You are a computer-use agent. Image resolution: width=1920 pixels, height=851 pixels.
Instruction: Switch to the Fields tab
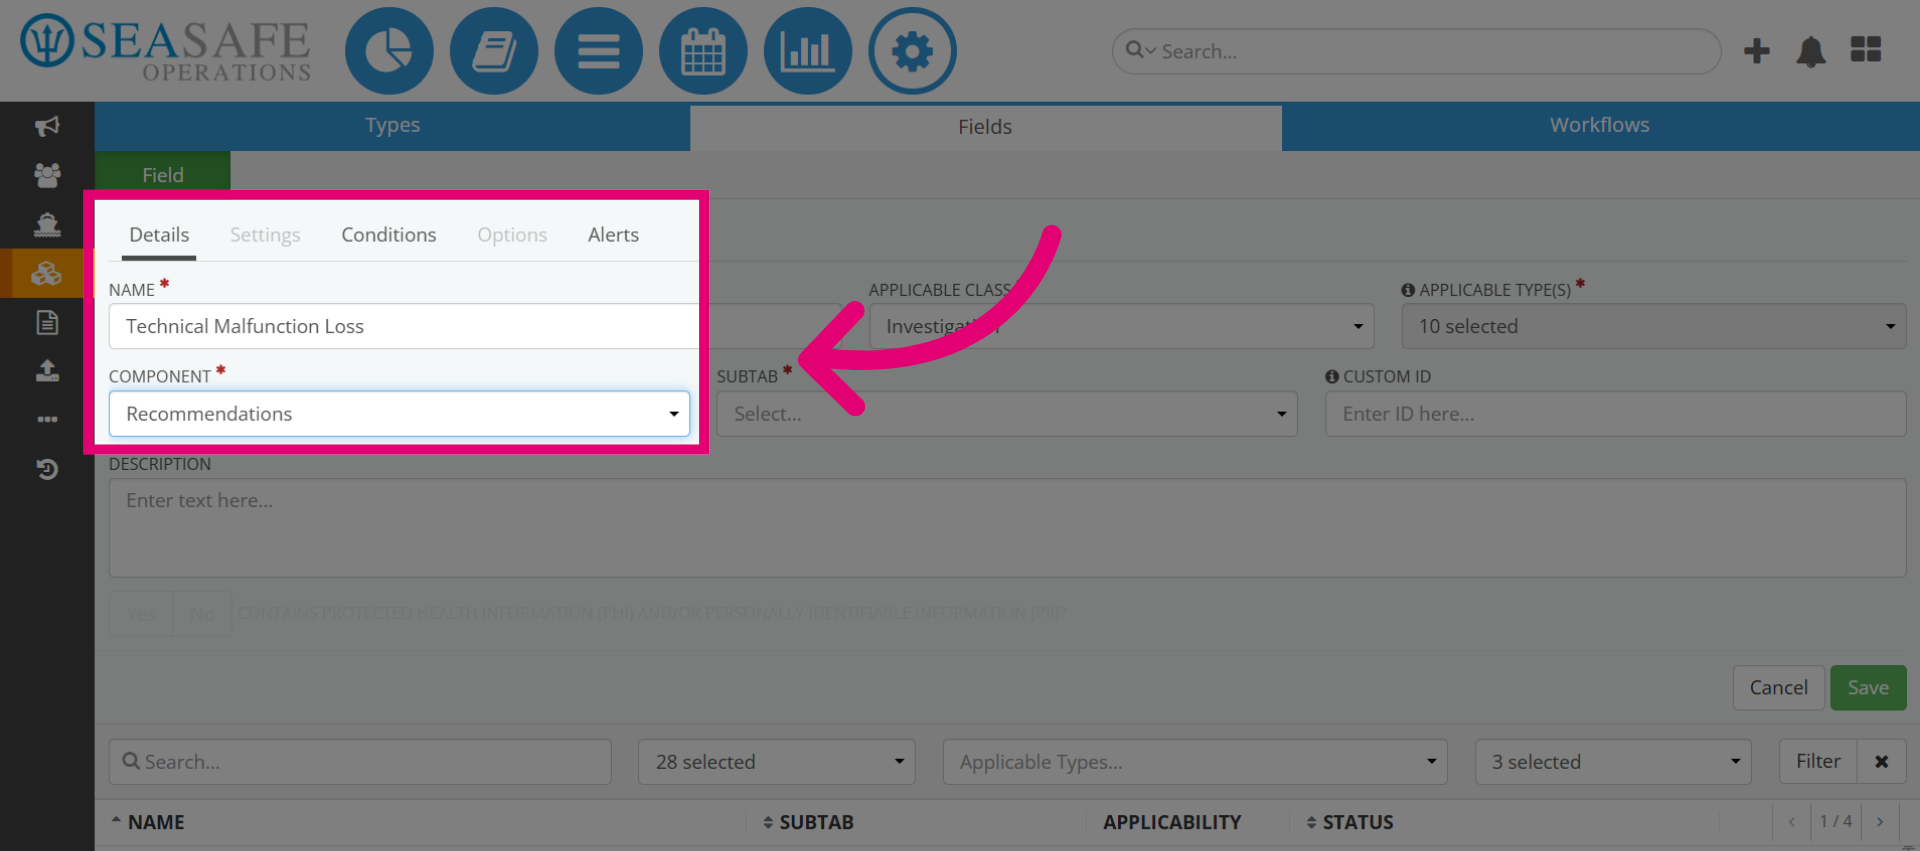[x=986, y=127]
